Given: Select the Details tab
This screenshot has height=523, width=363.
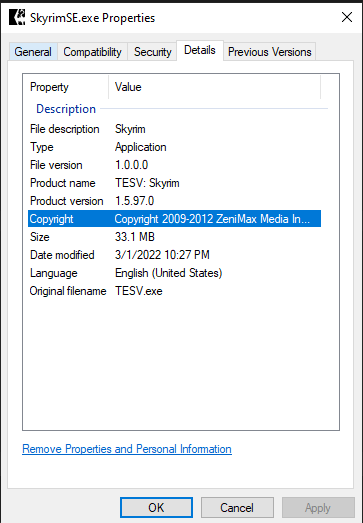Looking at the screenshot, I should 200,50.
